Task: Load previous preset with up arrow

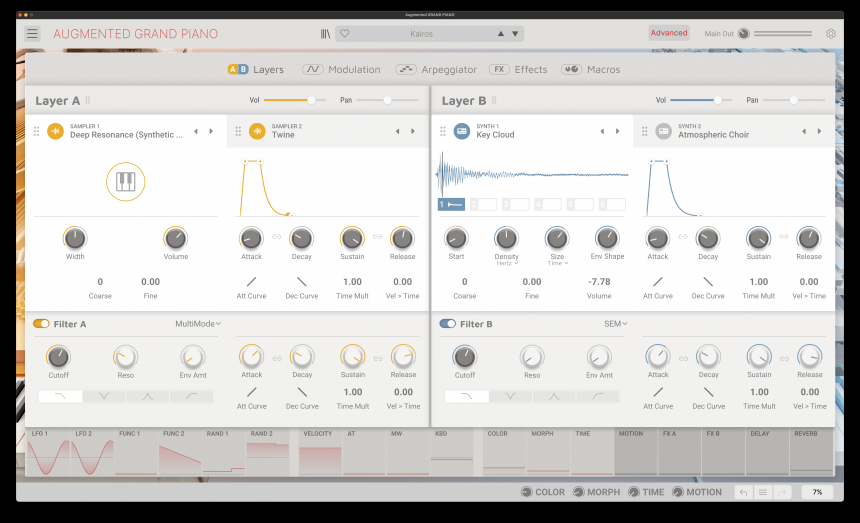Action: (501, 33)
